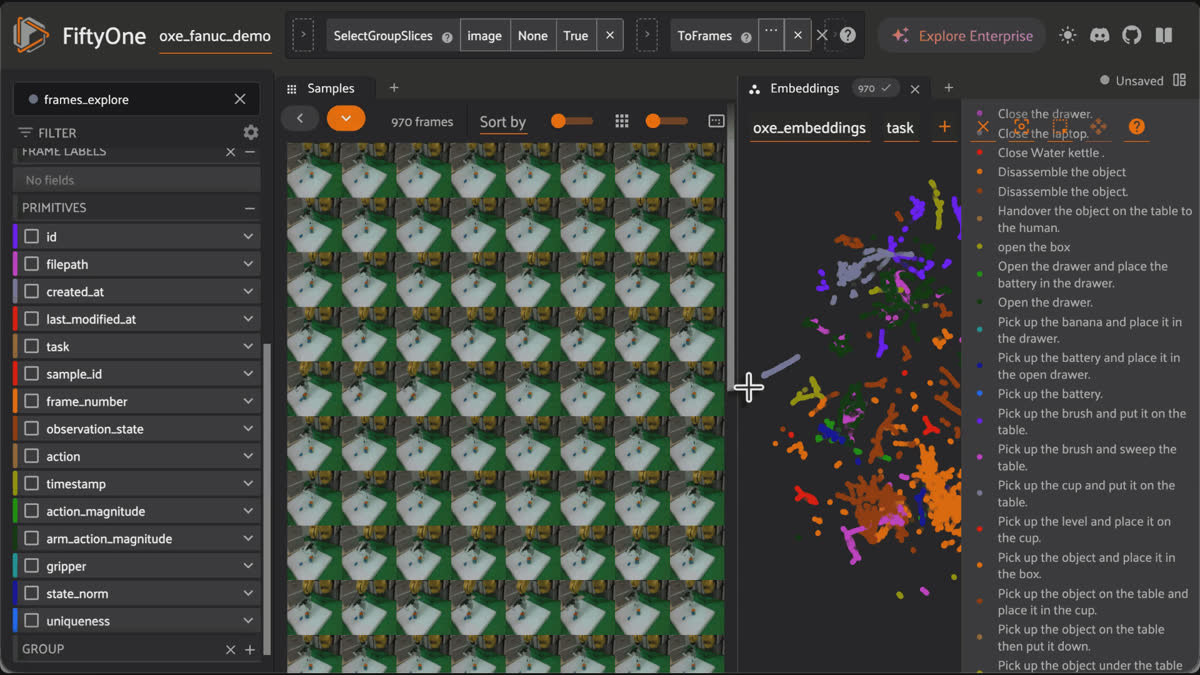Add new panel beside Embeddings tab
This screenshot has height=675, width=1200.
coord(949,88)
